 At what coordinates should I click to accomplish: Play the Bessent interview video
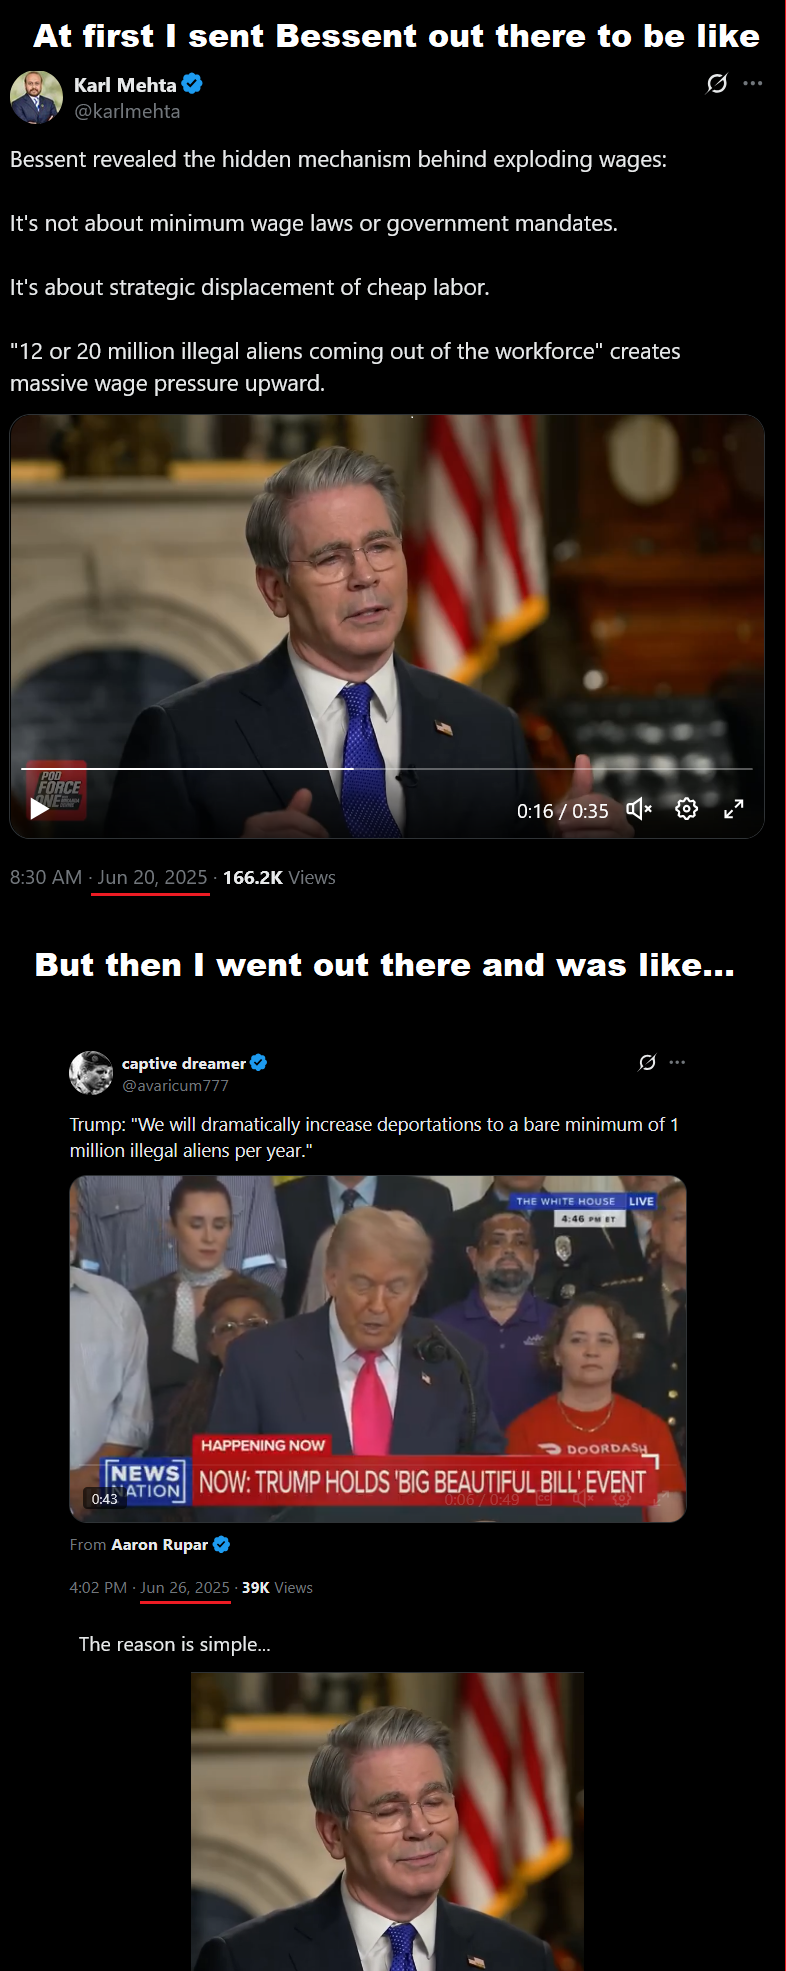[39, 808]
